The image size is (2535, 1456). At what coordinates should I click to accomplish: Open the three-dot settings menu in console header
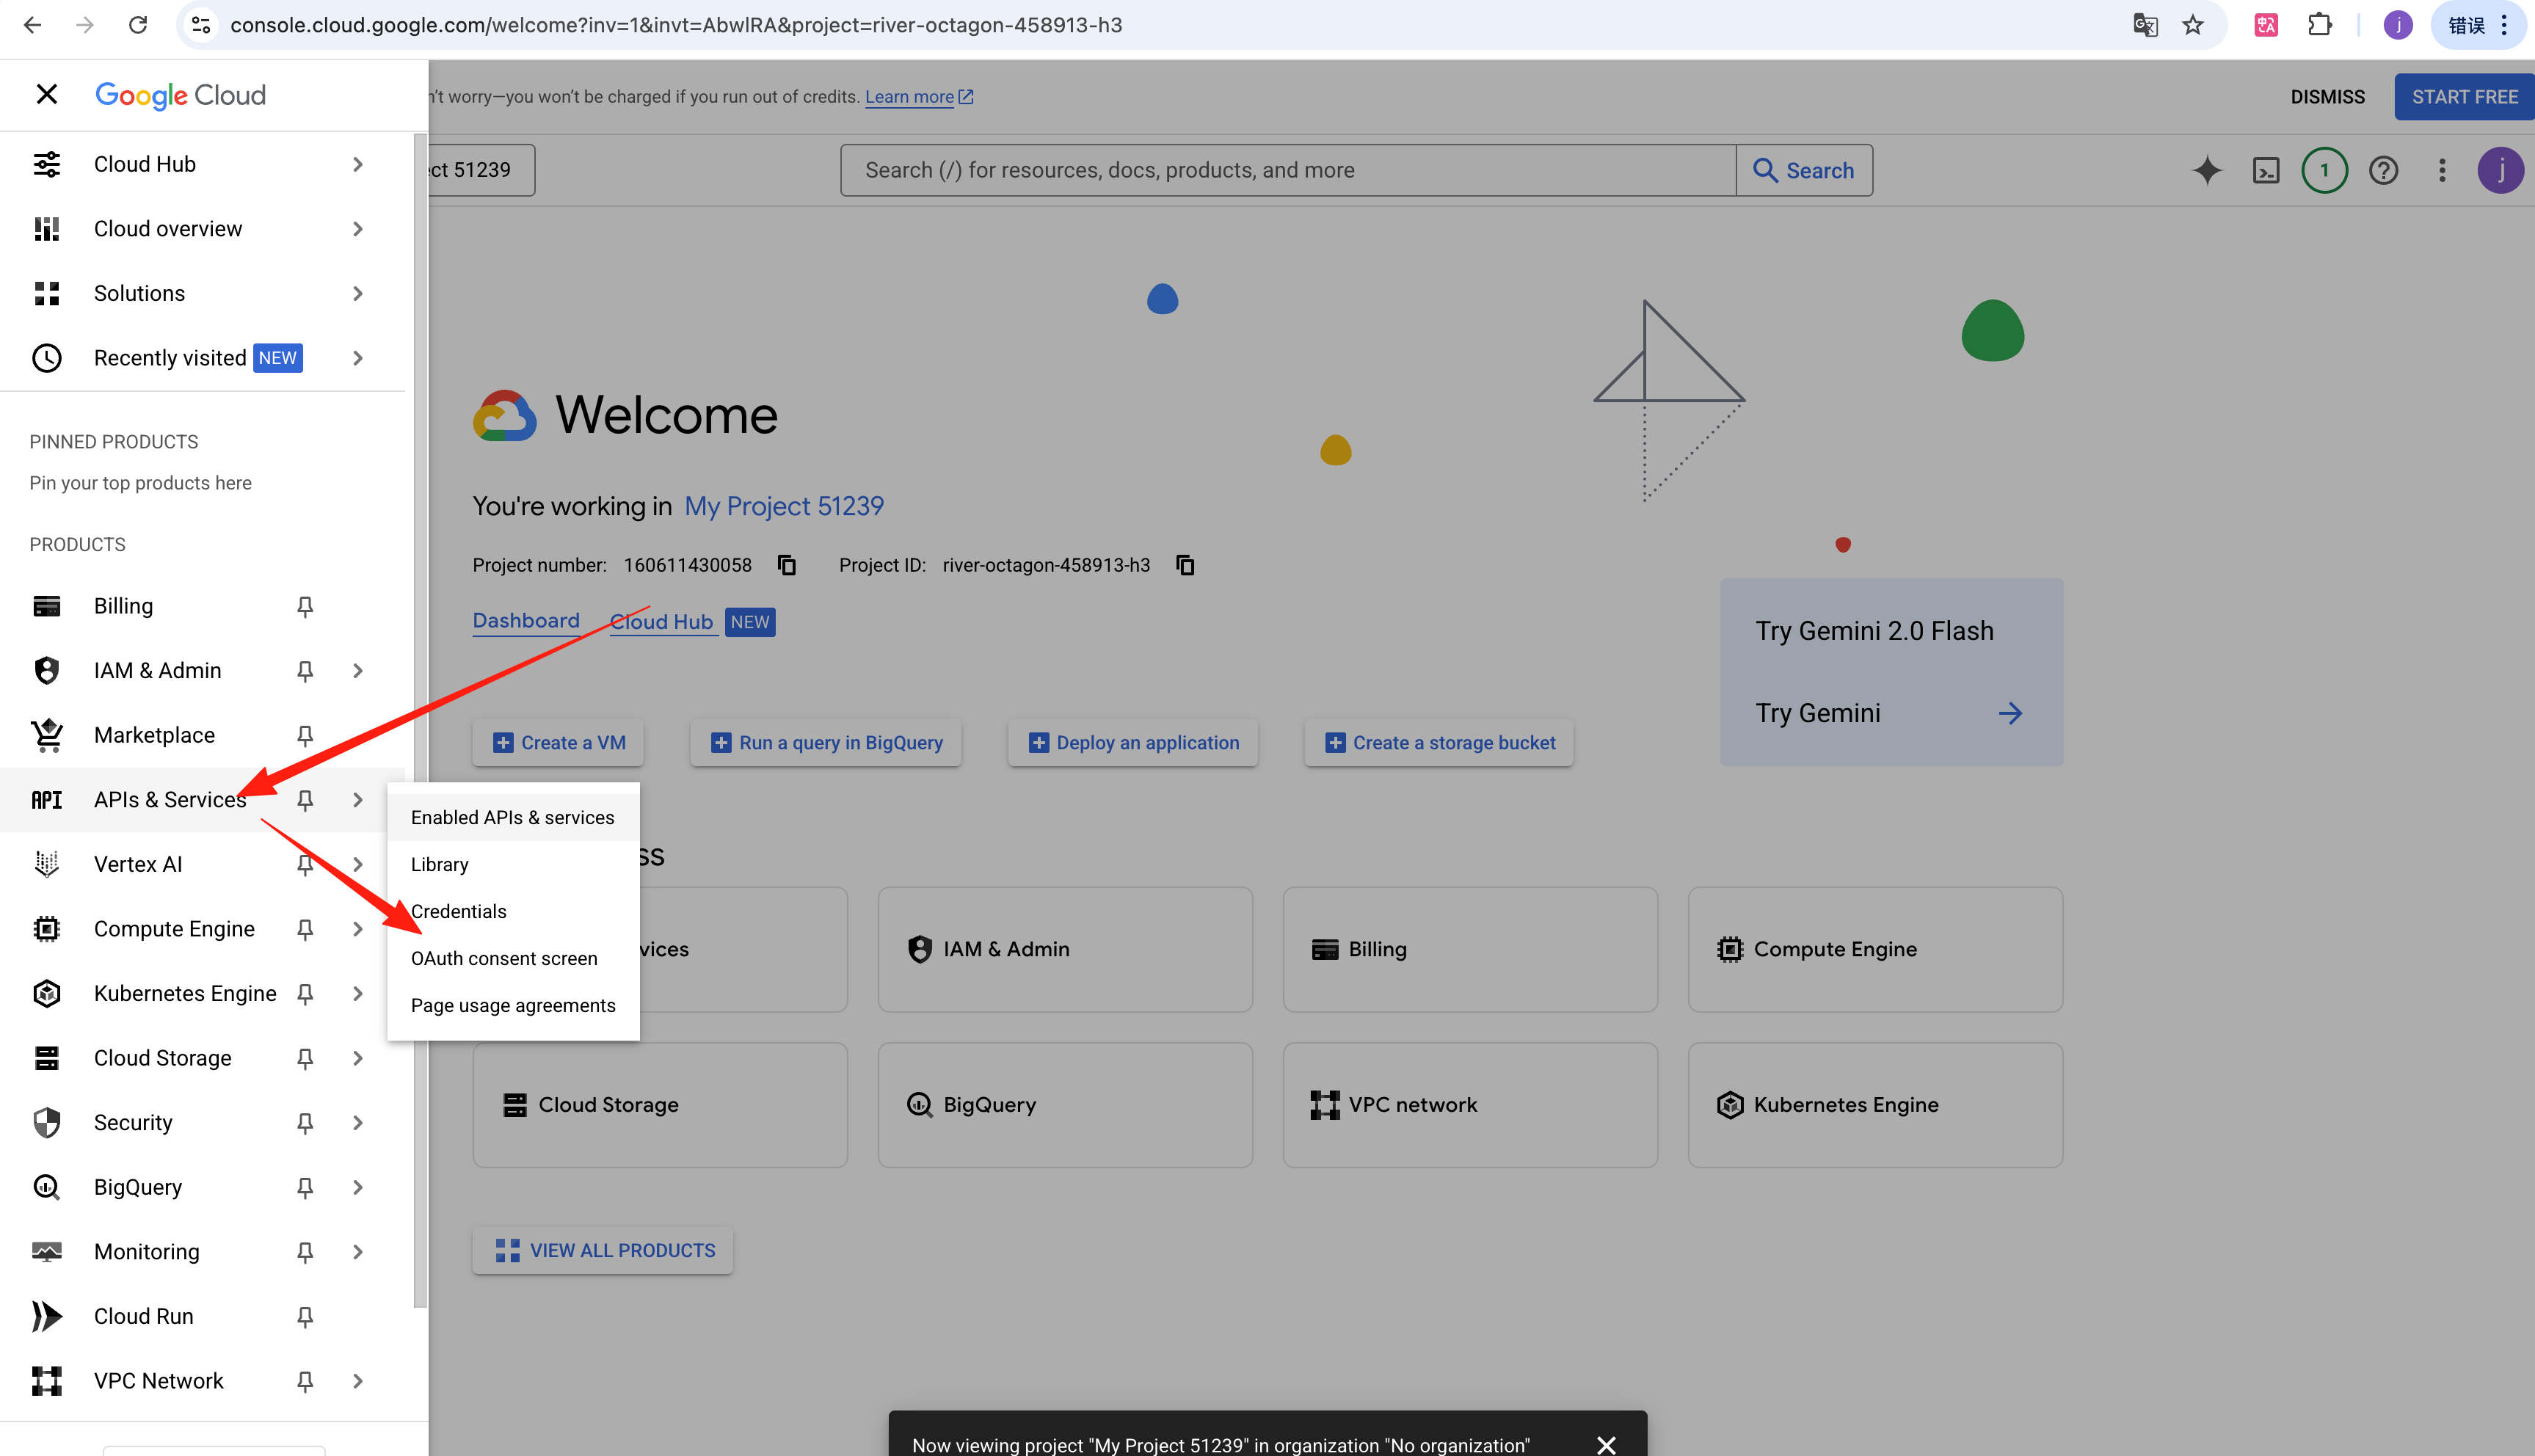click(x=2442, y=171)
